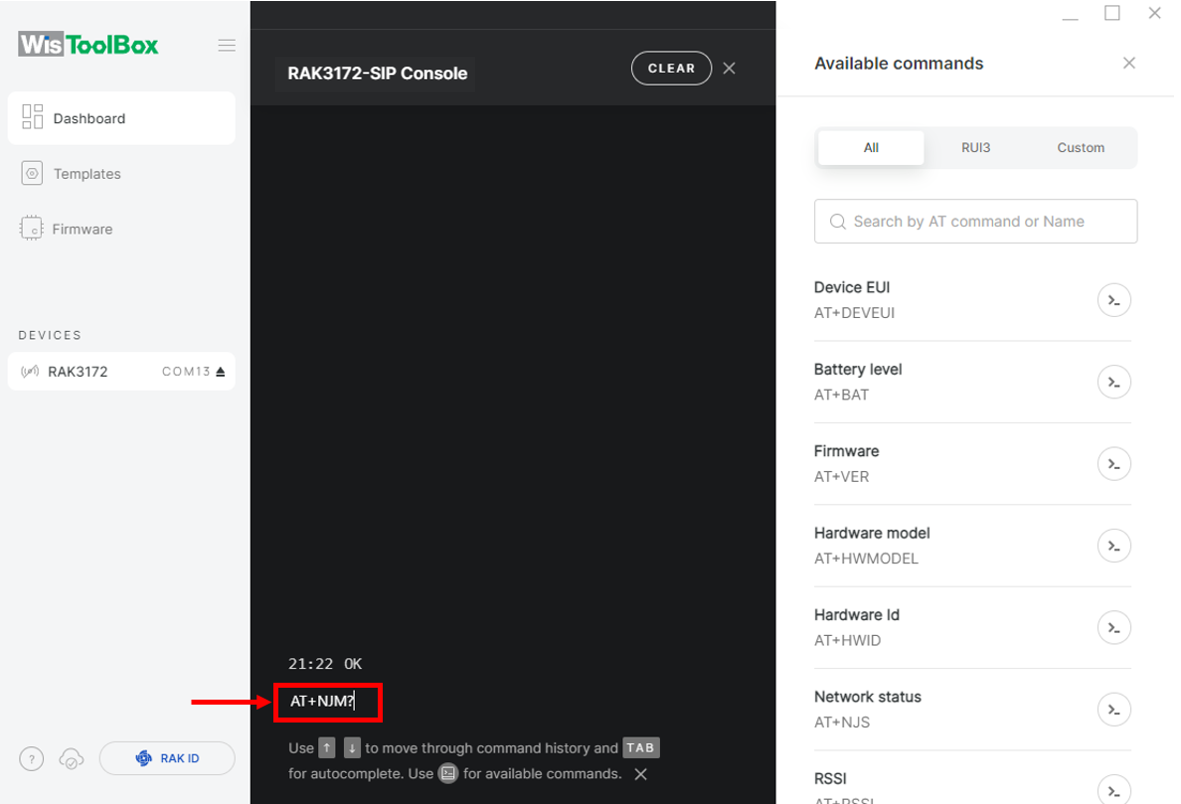The width and height of the screenshot is (1181, 804).
Task: Click the 21:22 OK console response line
Action: [325, 664]
